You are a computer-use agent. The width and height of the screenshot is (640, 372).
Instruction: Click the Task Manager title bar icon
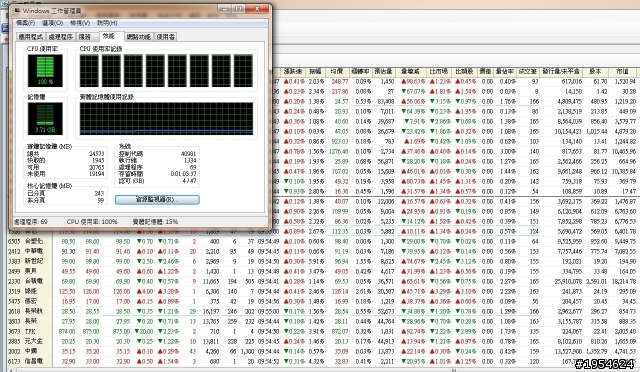tap(17, 10)
